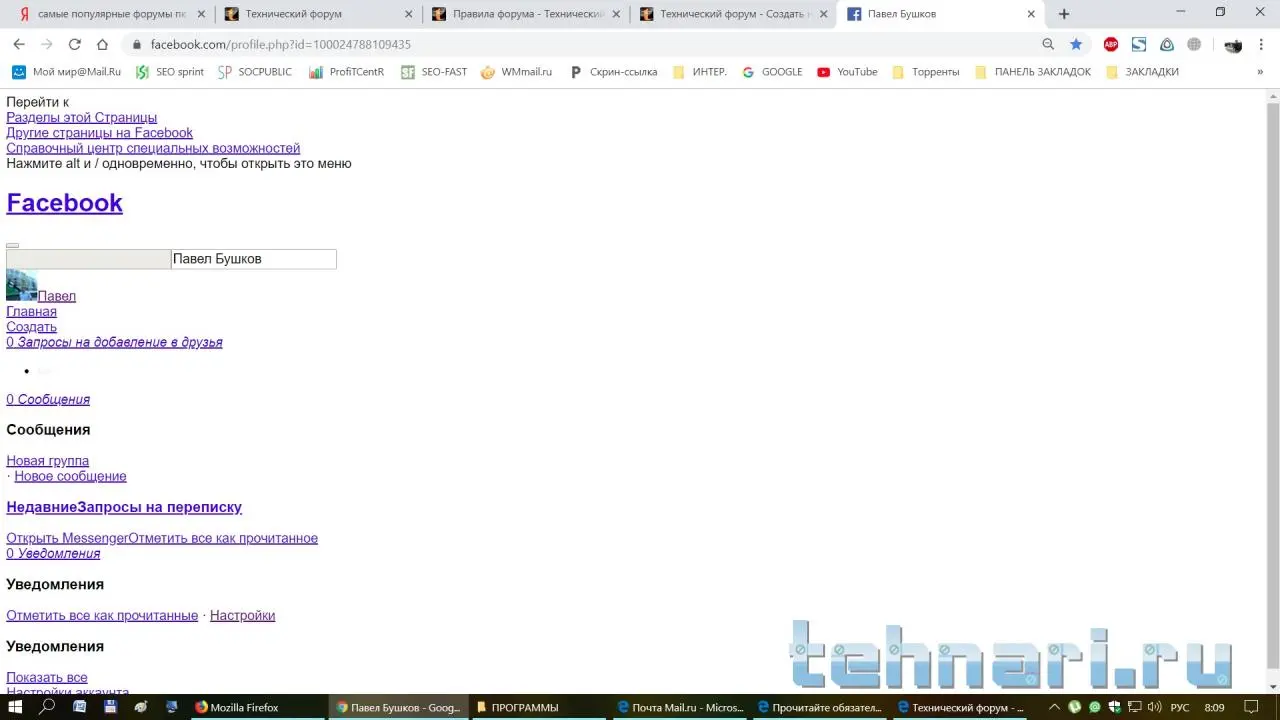
Task: Open SOCPUBLIC bookmark
Action: point(255,72)
